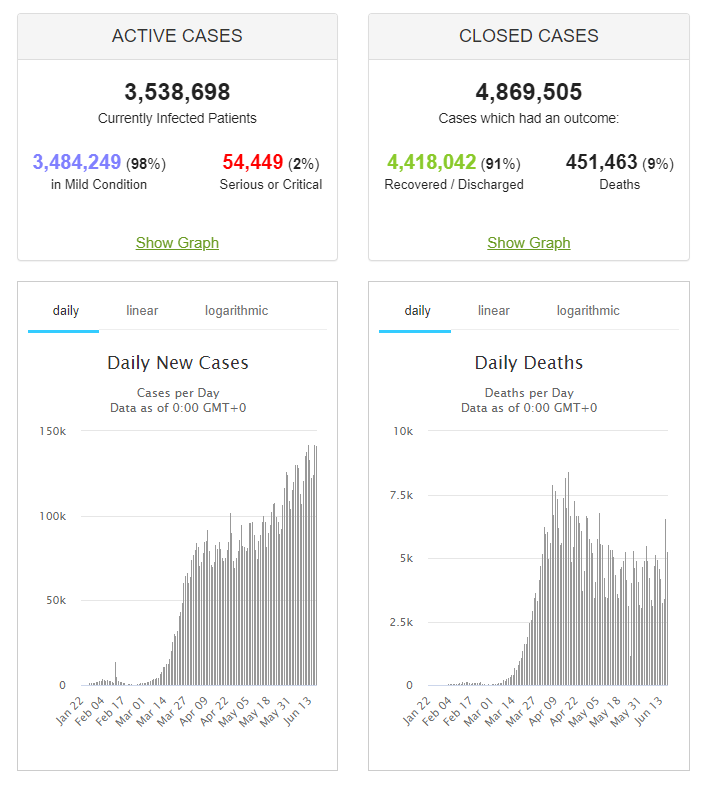This screenshot has width=709, height=787.
Task: Click the red 54,449 serious or critical count
Action: tap(252, 162)
